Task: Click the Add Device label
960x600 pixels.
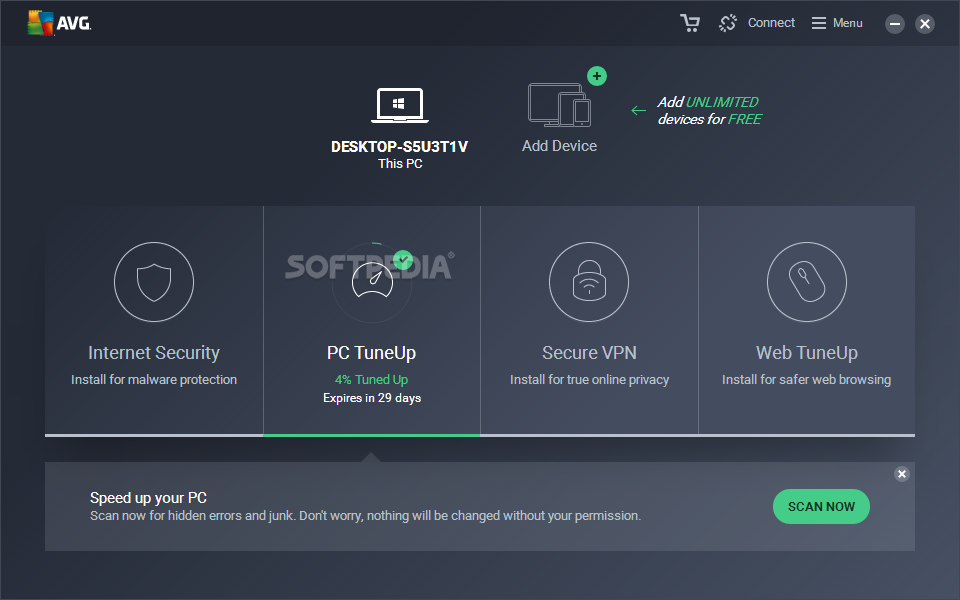Action: (x=559, y=146)
